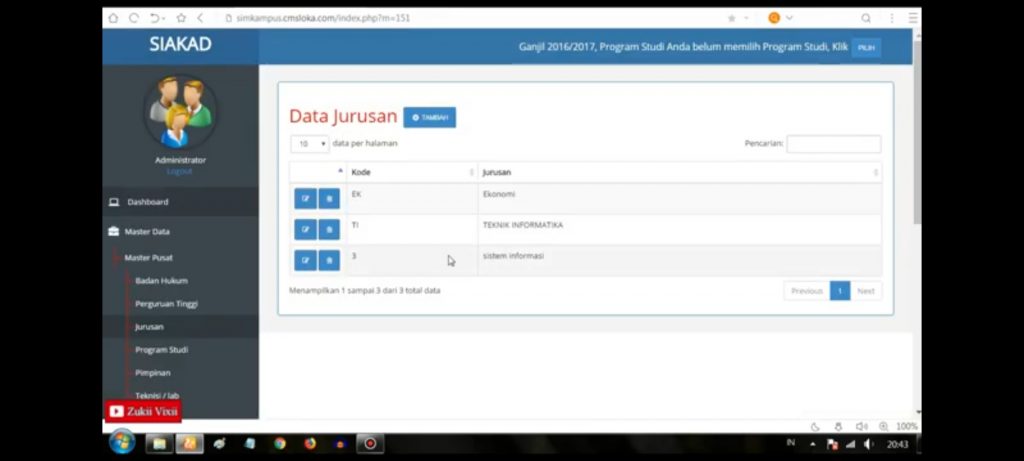Open Perguruan Tinggi in the sidebar
This screenshot has width=1024, height=461.
(x=166, y=304)
